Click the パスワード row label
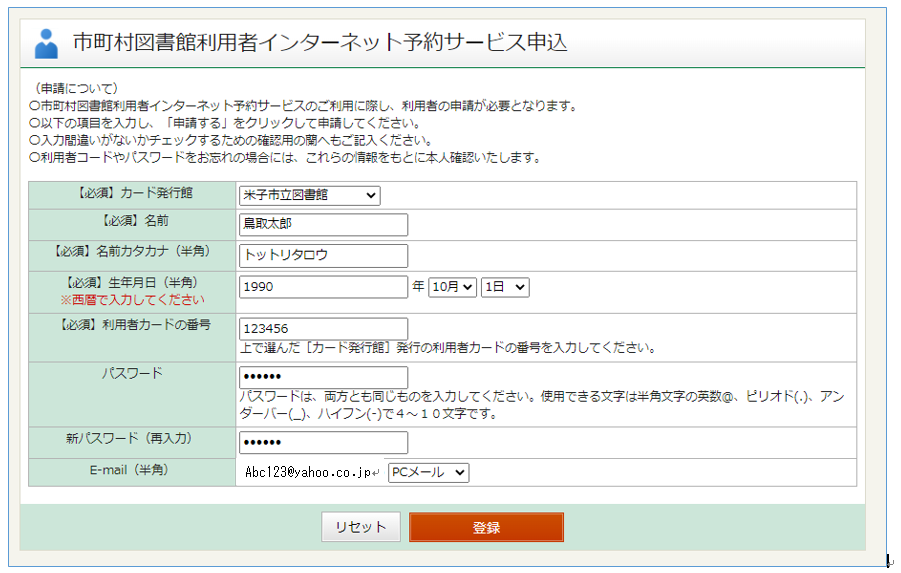The image size is (901, 573). pos(132,374)
